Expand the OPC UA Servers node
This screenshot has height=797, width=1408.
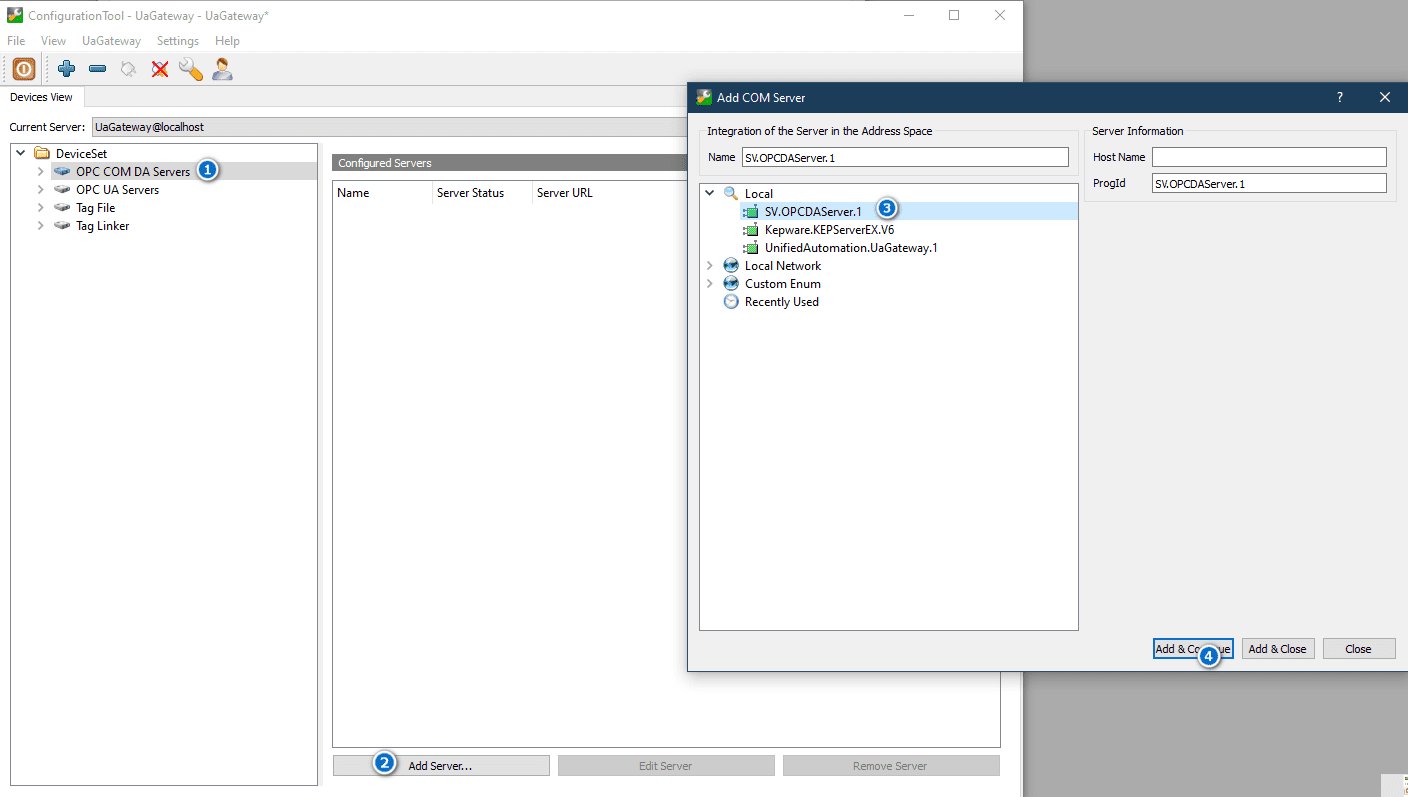[x=40, y=190]
